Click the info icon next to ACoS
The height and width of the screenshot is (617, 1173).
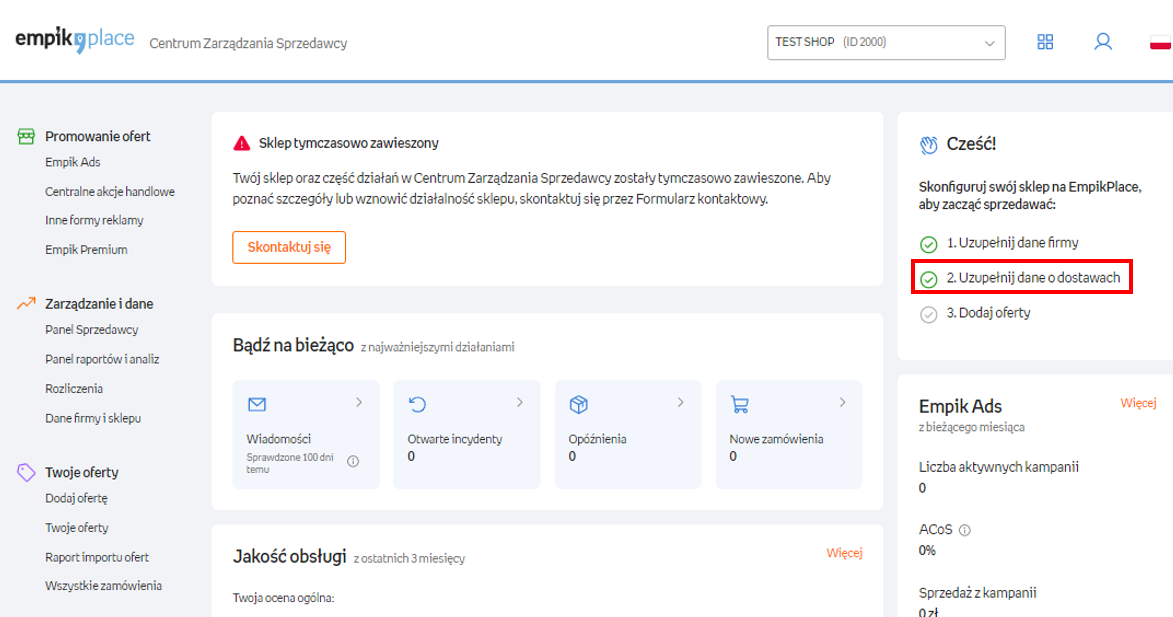click(x=964, y=530)
